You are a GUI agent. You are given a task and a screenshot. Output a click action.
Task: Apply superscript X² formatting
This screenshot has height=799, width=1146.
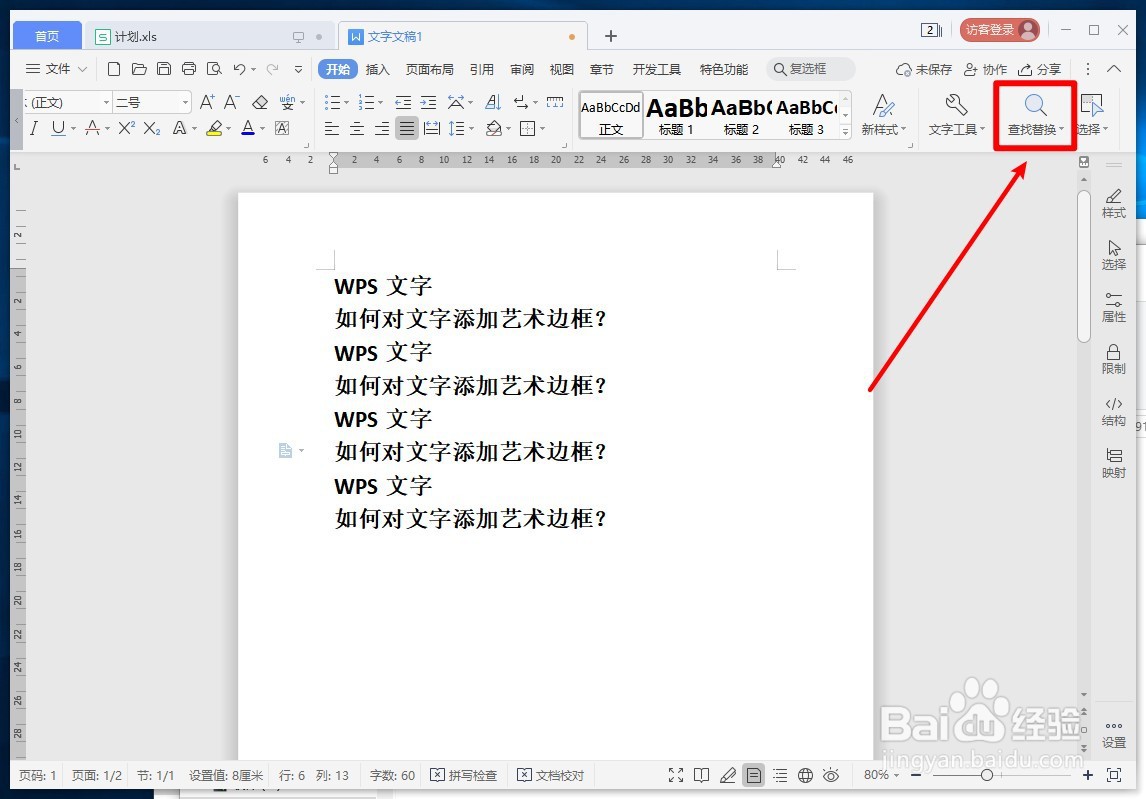coord(126,129)
